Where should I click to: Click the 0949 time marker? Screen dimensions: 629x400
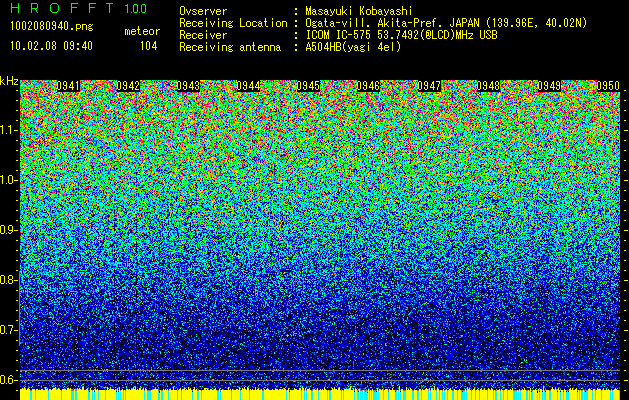[549, 86]
